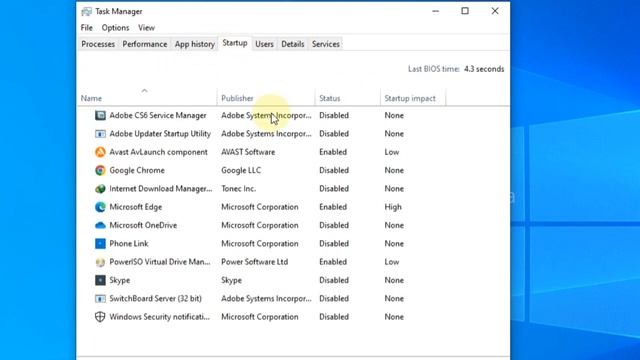Select the Phone Link icon
Viewport: 640px width, 360px height.
click(100, 244)
